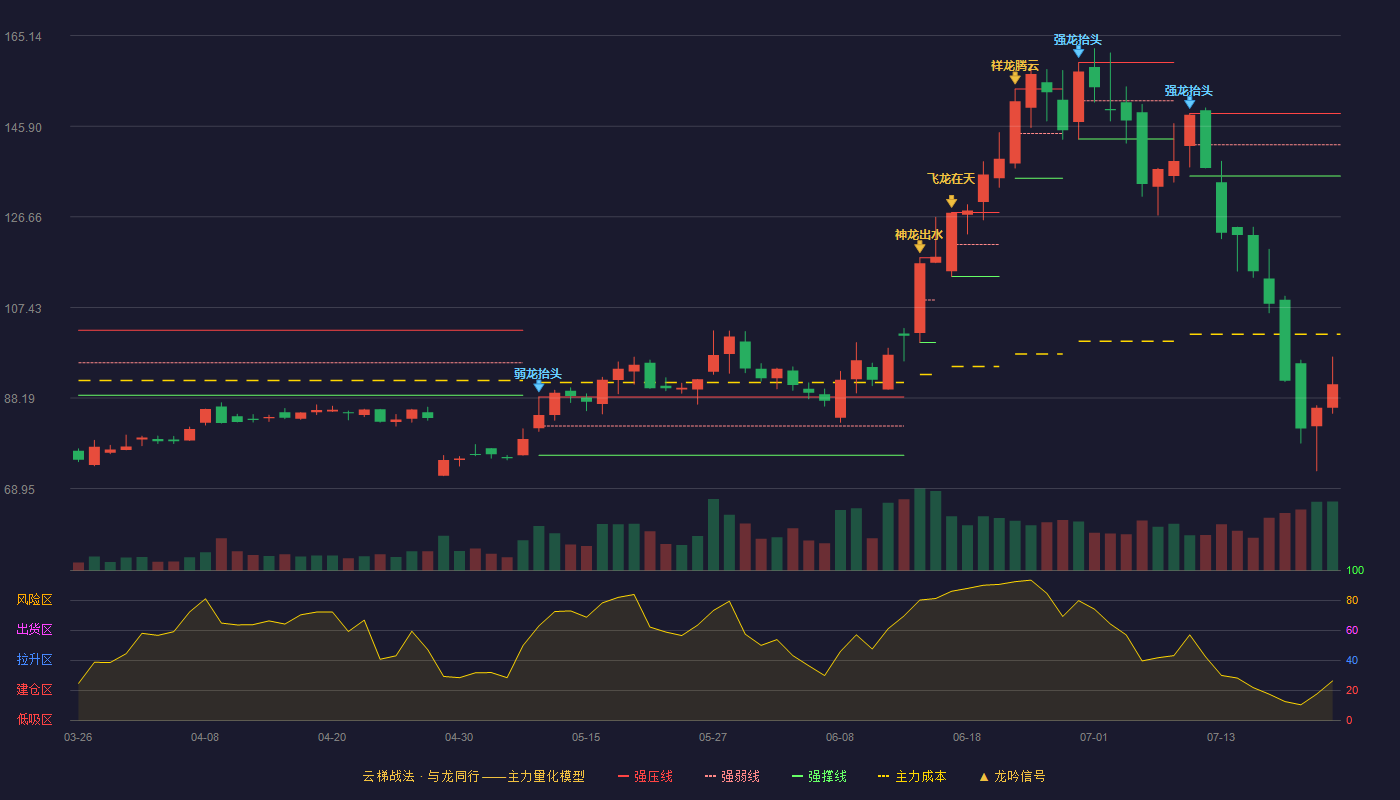This screenshot has width=1400, height=800.
Task: Select the 建仓区 zone label
Action: click(x=34, y=690)
